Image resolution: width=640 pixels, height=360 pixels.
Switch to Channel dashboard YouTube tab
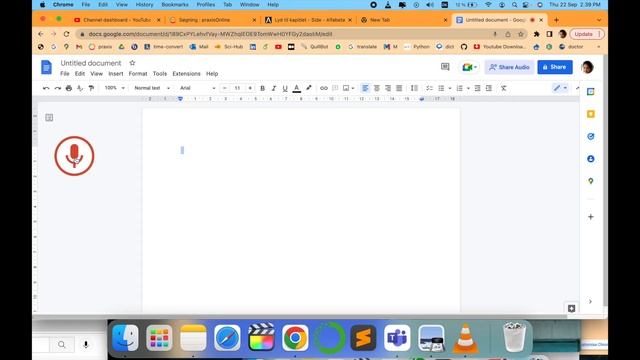coord(116,20)
